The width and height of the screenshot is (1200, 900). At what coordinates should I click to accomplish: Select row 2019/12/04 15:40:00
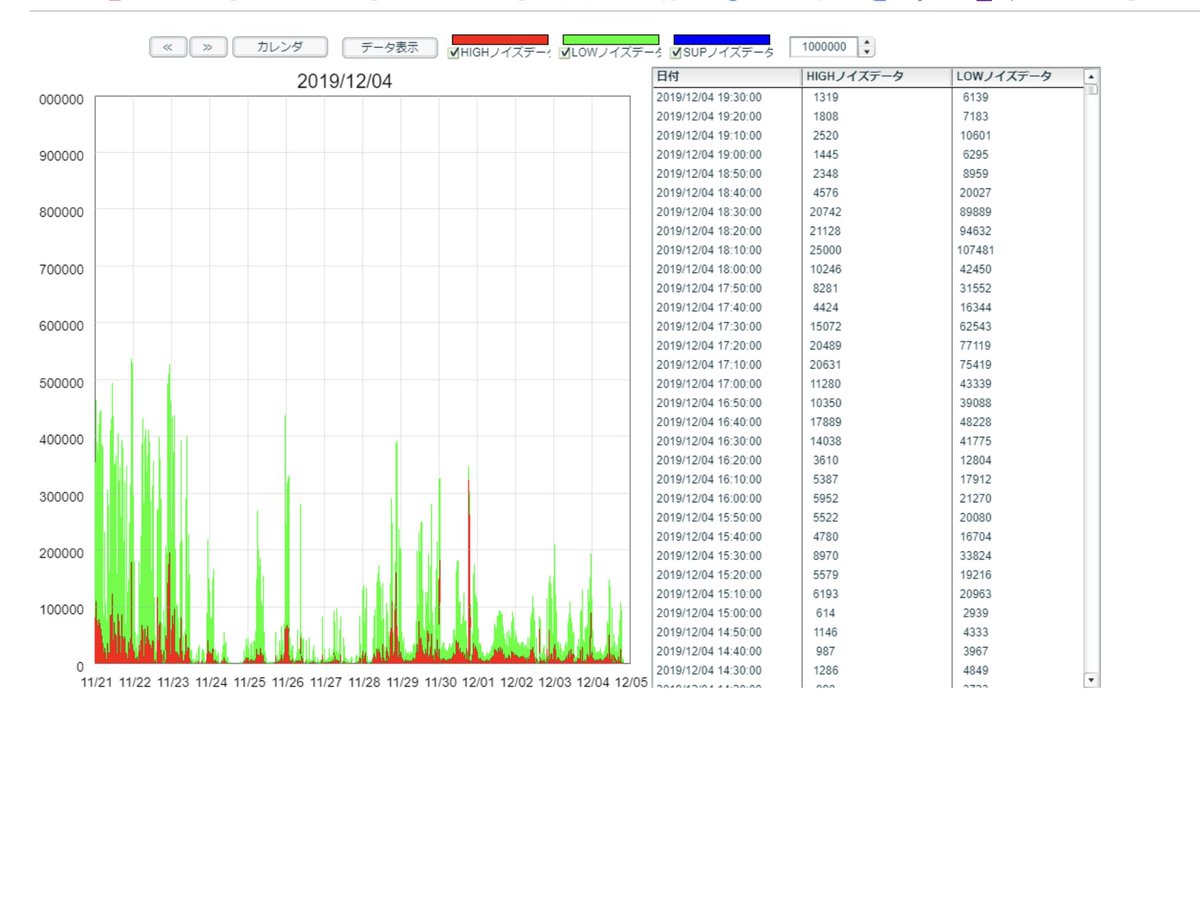point(868,536)
